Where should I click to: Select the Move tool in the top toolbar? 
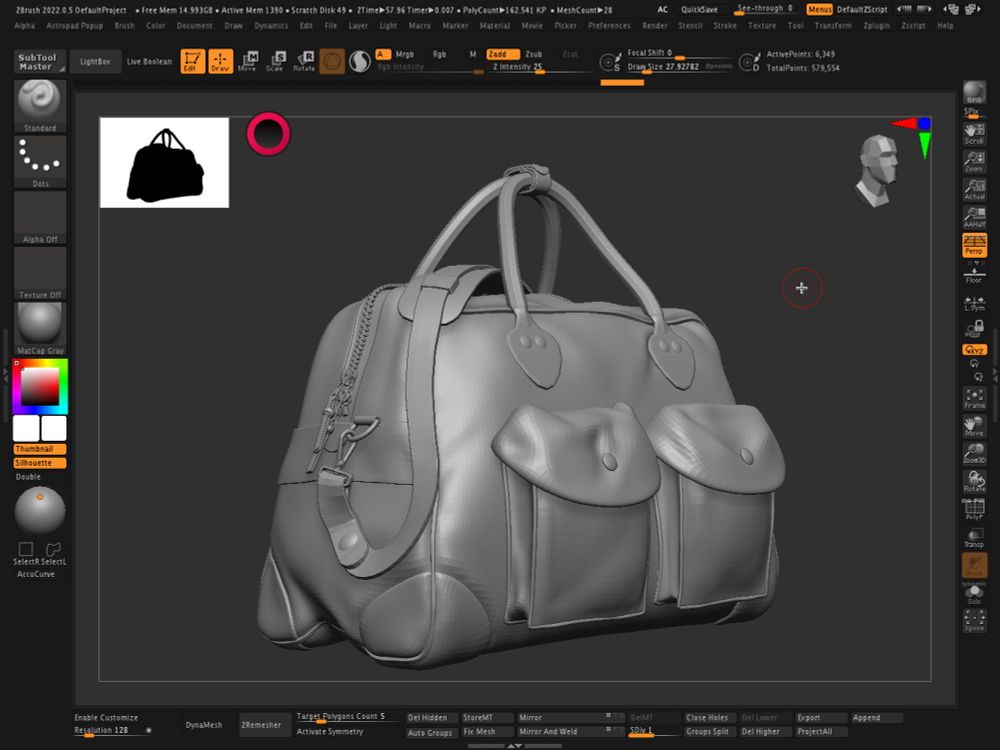pyautogui.click(x=248, y=62)
